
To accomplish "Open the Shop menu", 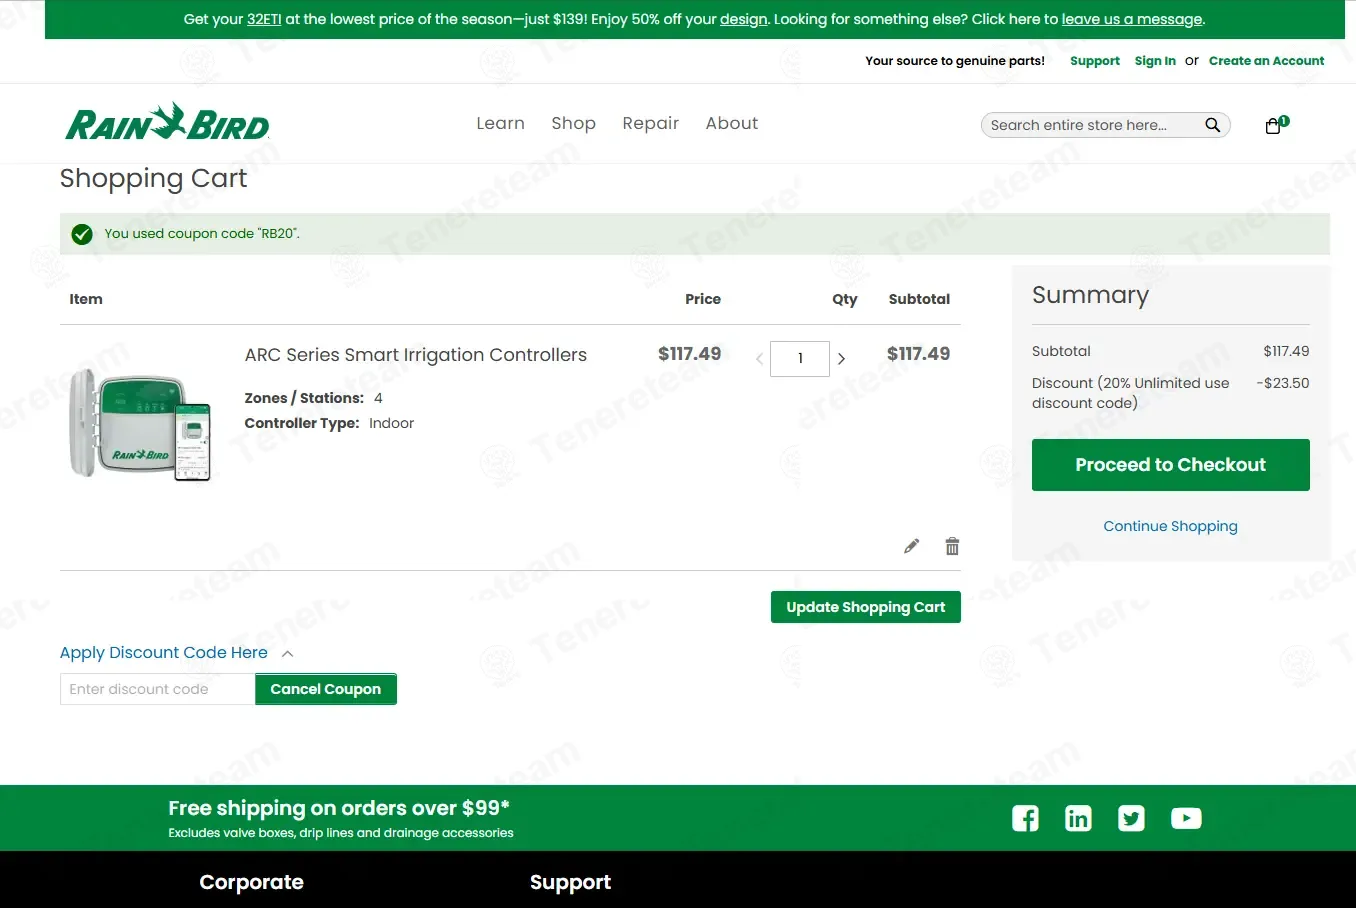I will click(573, 123).
